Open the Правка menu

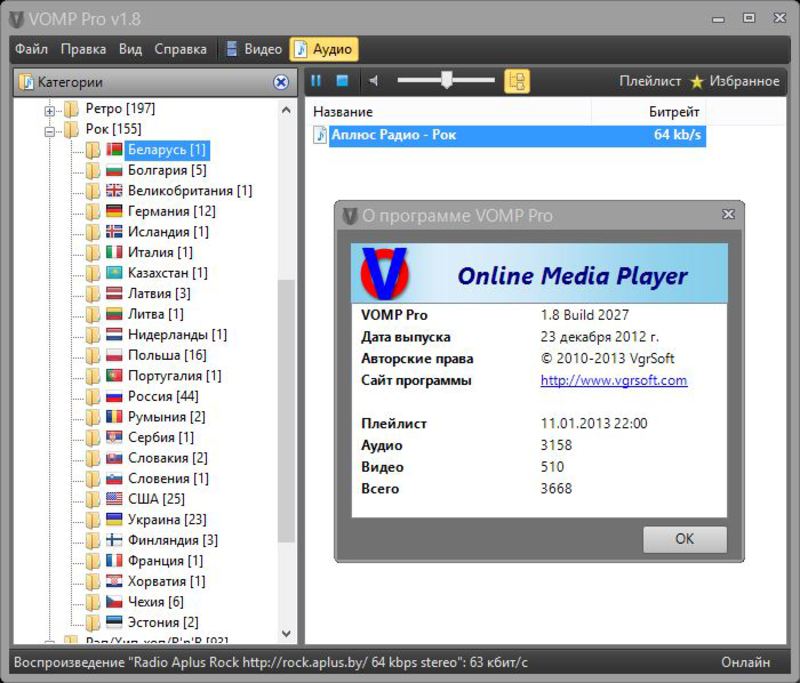click(x=83, y=49)
